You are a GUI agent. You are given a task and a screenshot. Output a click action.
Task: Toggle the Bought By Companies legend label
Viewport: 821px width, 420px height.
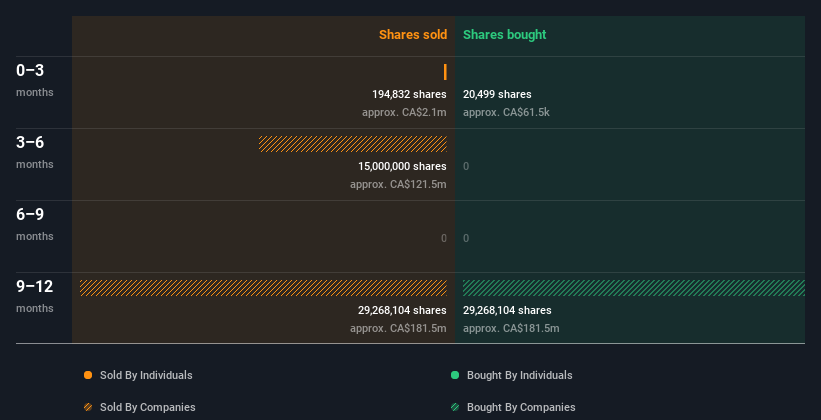520,407
